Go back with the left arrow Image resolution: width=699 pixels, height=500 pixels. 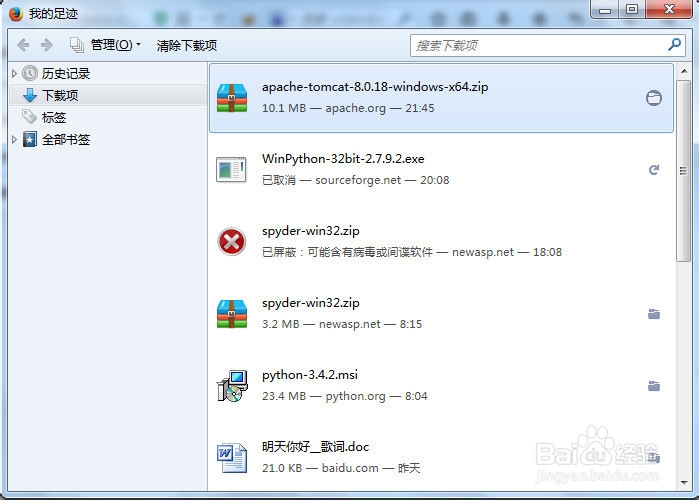coord(23,45)
